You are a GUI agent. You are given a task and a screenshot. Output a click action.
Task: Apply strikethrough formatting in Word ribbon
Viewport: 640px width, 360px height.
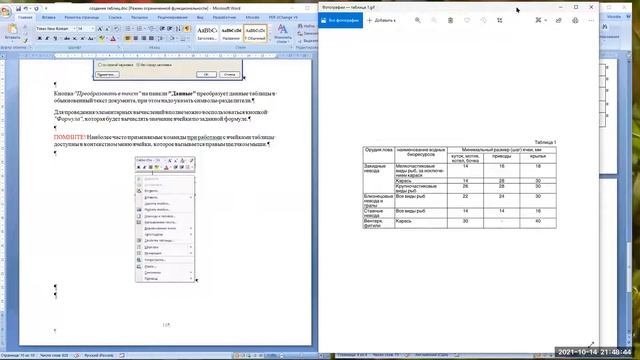pos(67,38)
